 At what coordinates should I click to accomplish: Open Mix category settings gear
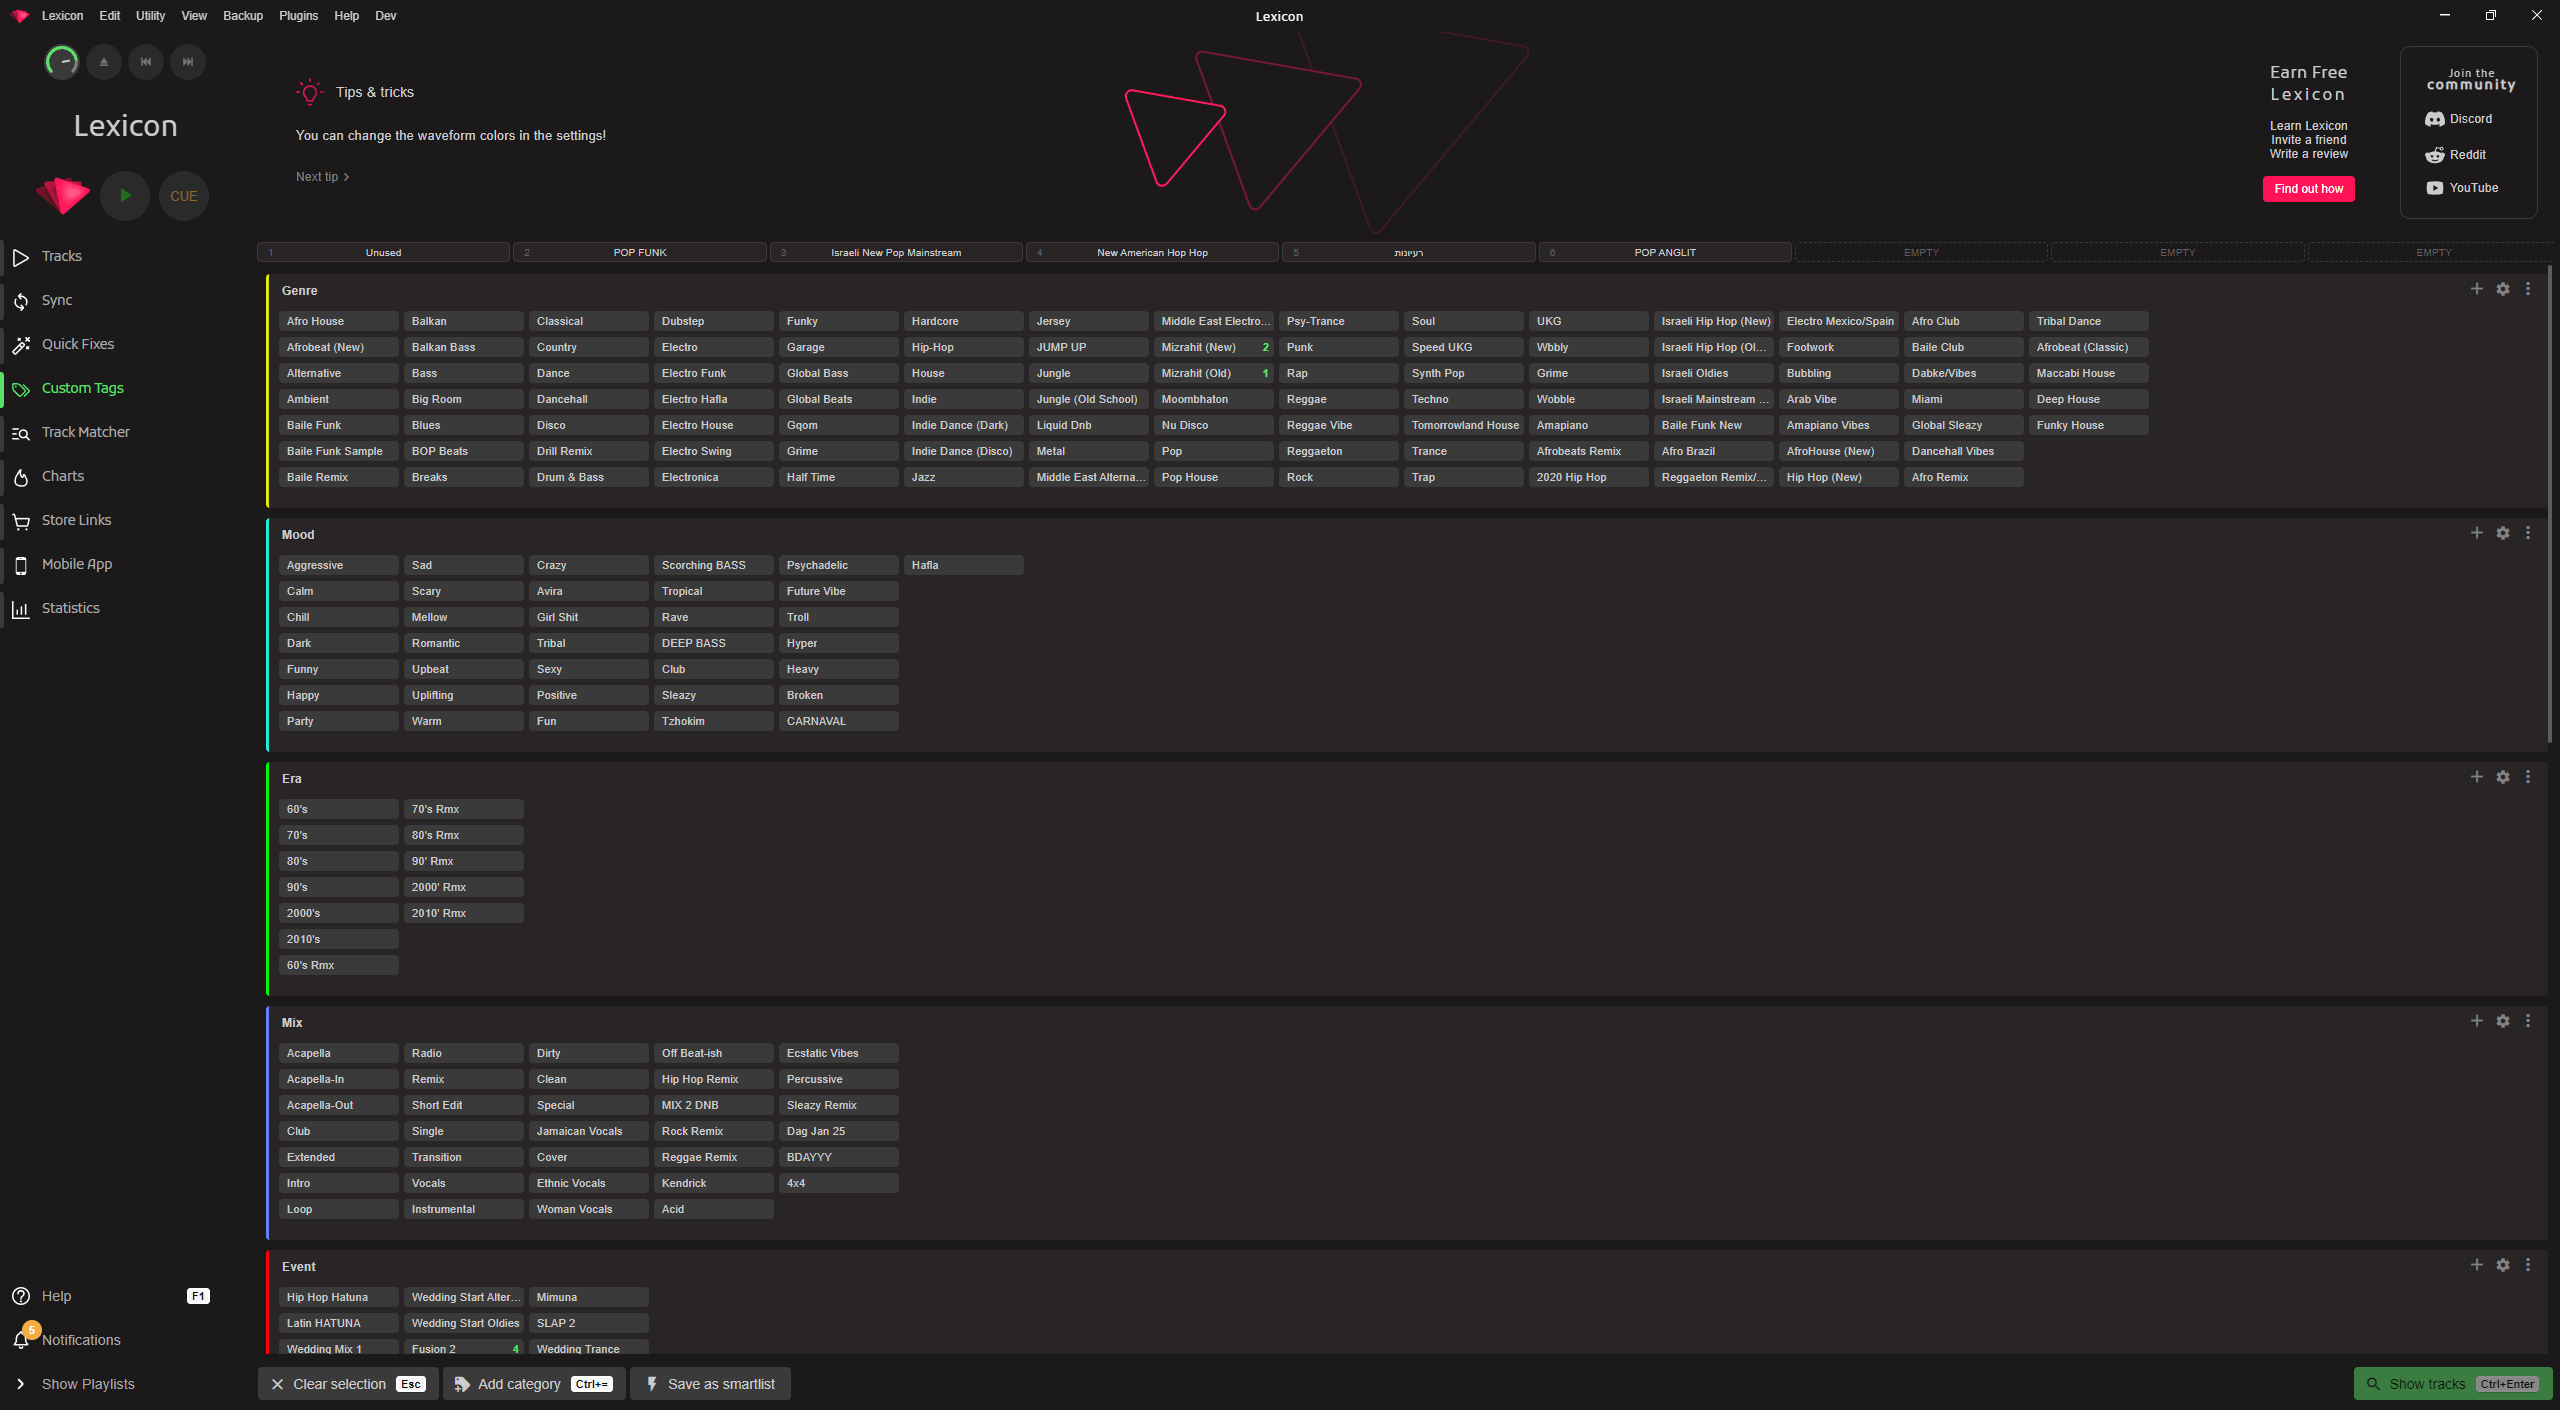coord(2503,1021)
